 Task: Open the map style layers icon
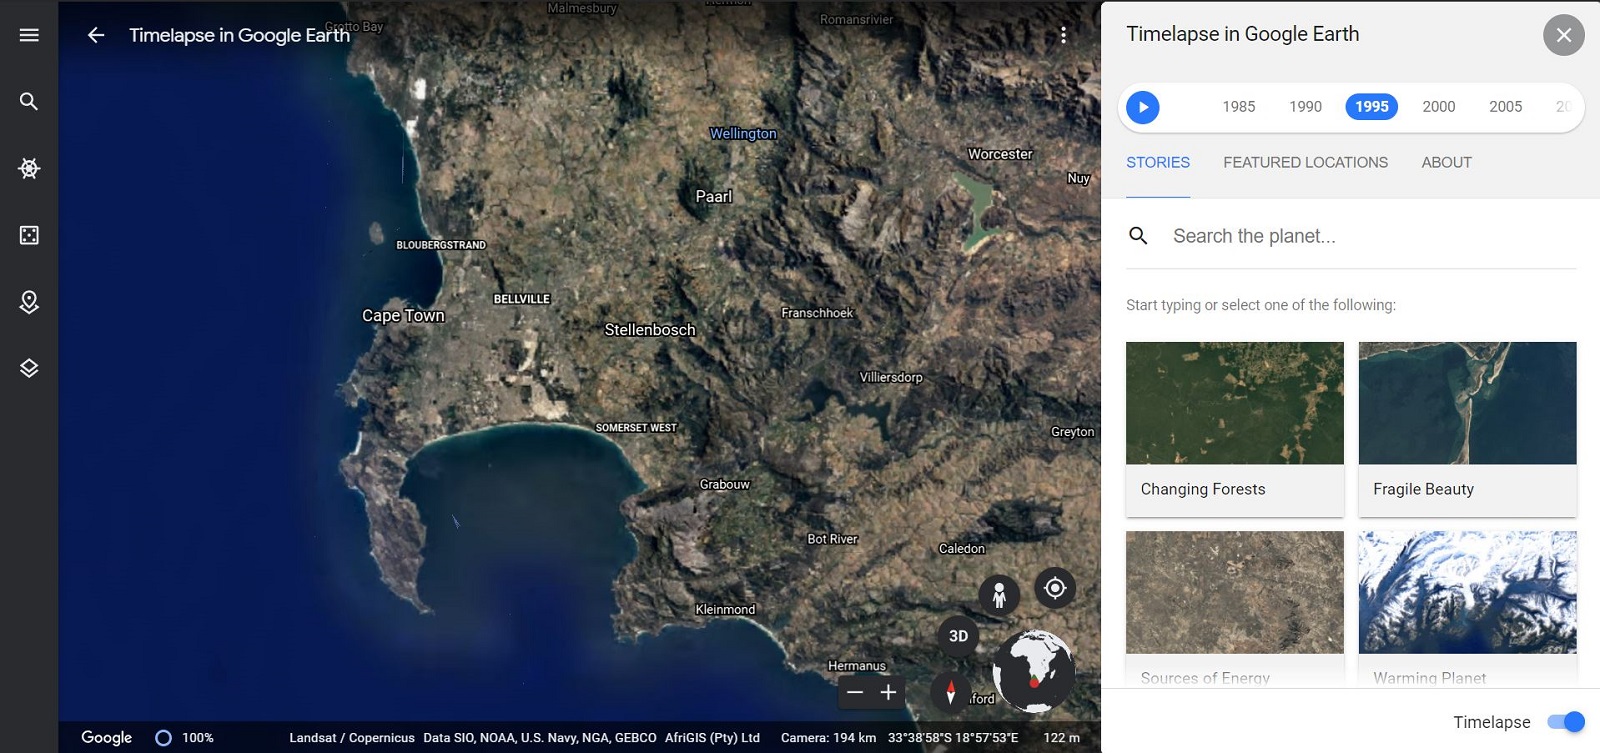[29, 368]
